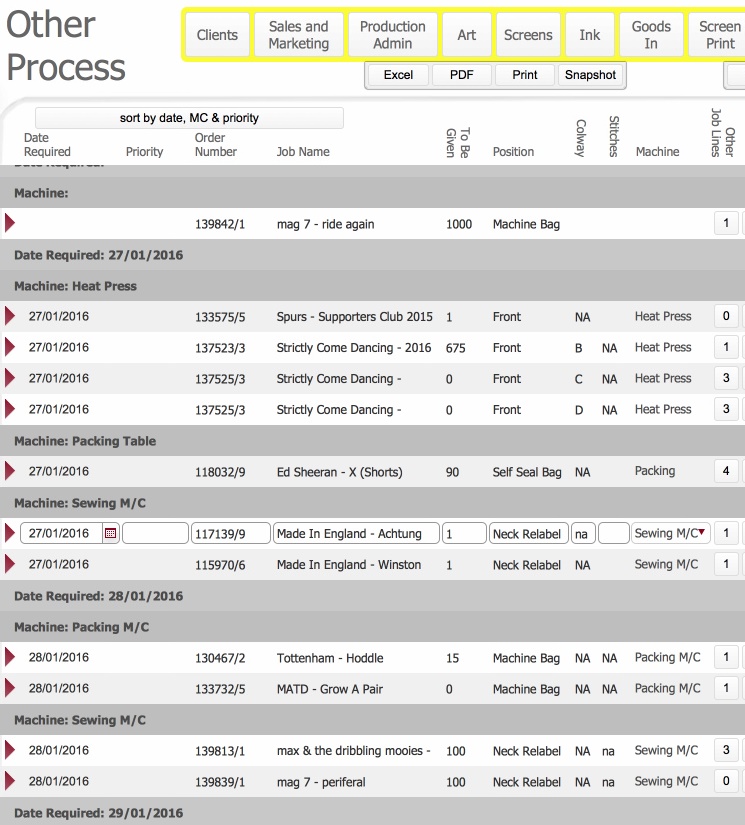
Task: Click red arrow for Ed Sheeran row
Action: [x=10, y=471]
